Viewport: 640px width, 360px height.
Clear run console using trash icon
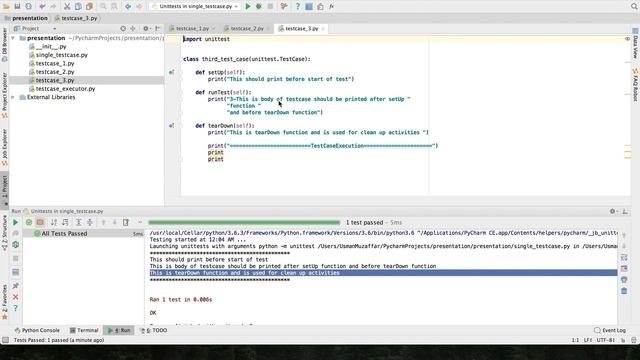[x=624, y=291]
